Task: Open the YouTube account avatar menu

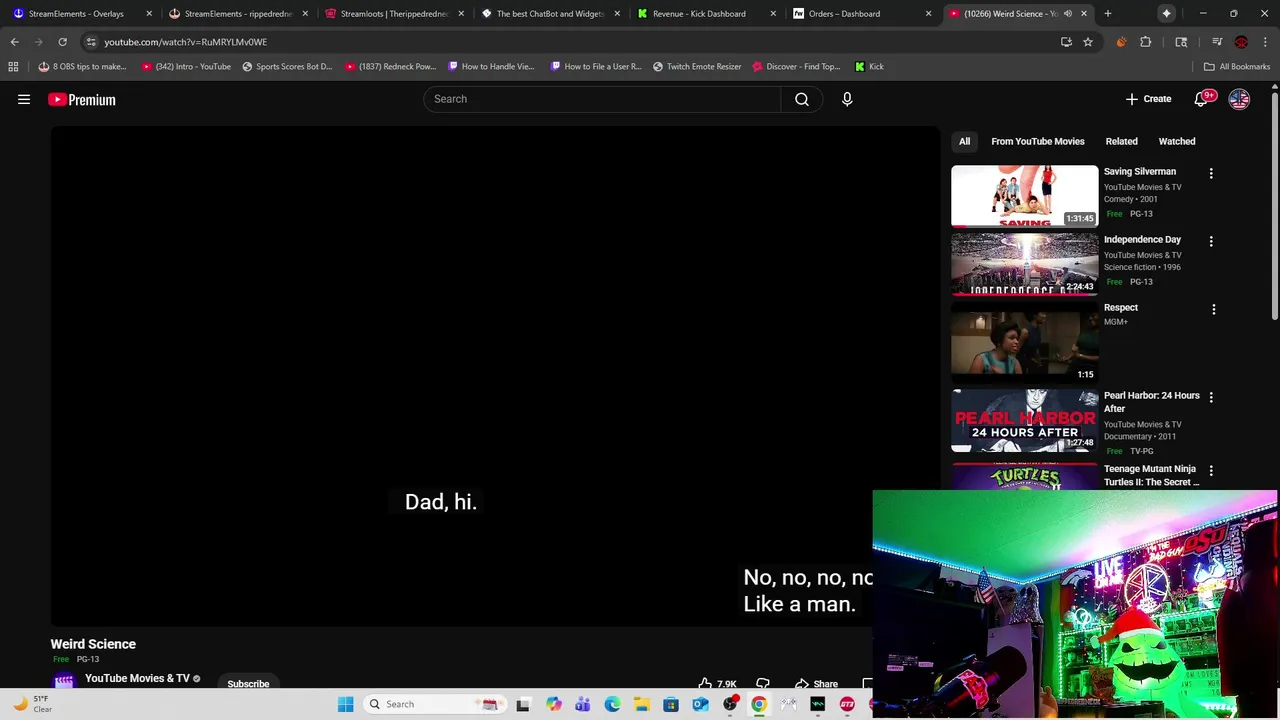Action: pos(1239,99)
